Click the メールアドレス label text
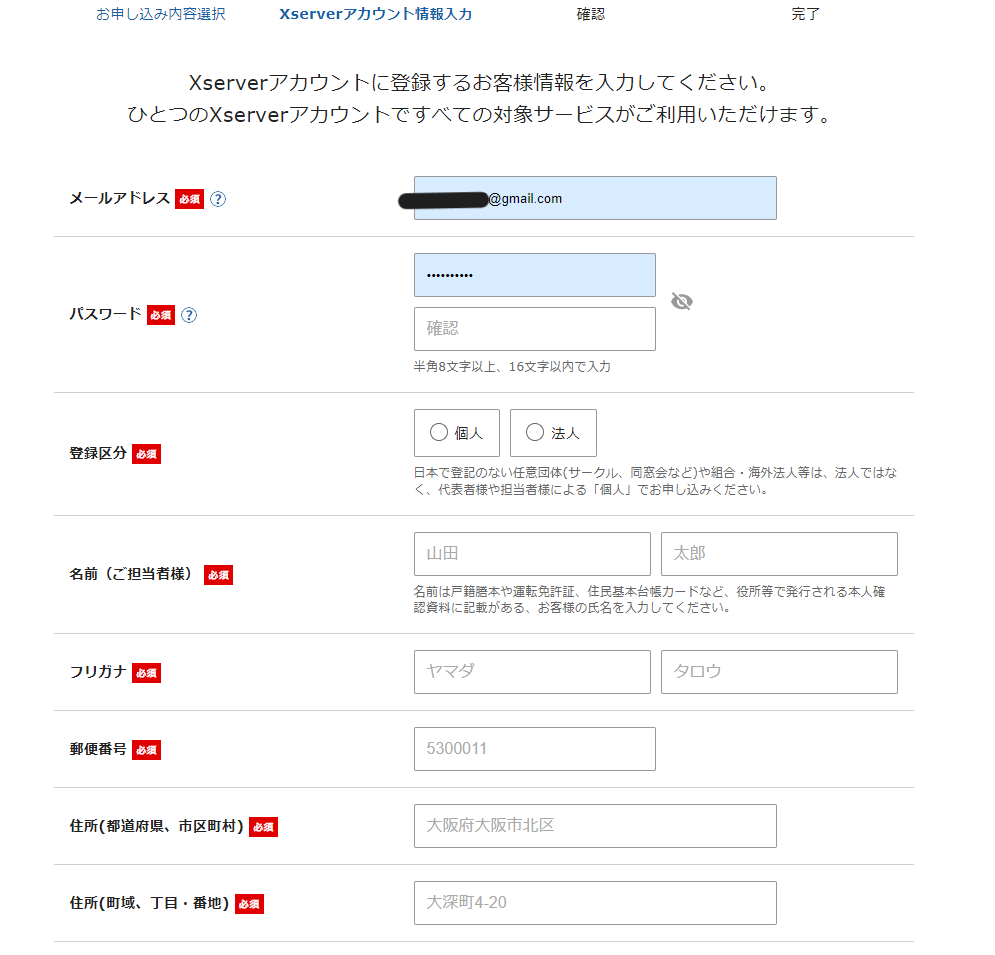This screenshot has height=955, width=995. click(120, 199)
